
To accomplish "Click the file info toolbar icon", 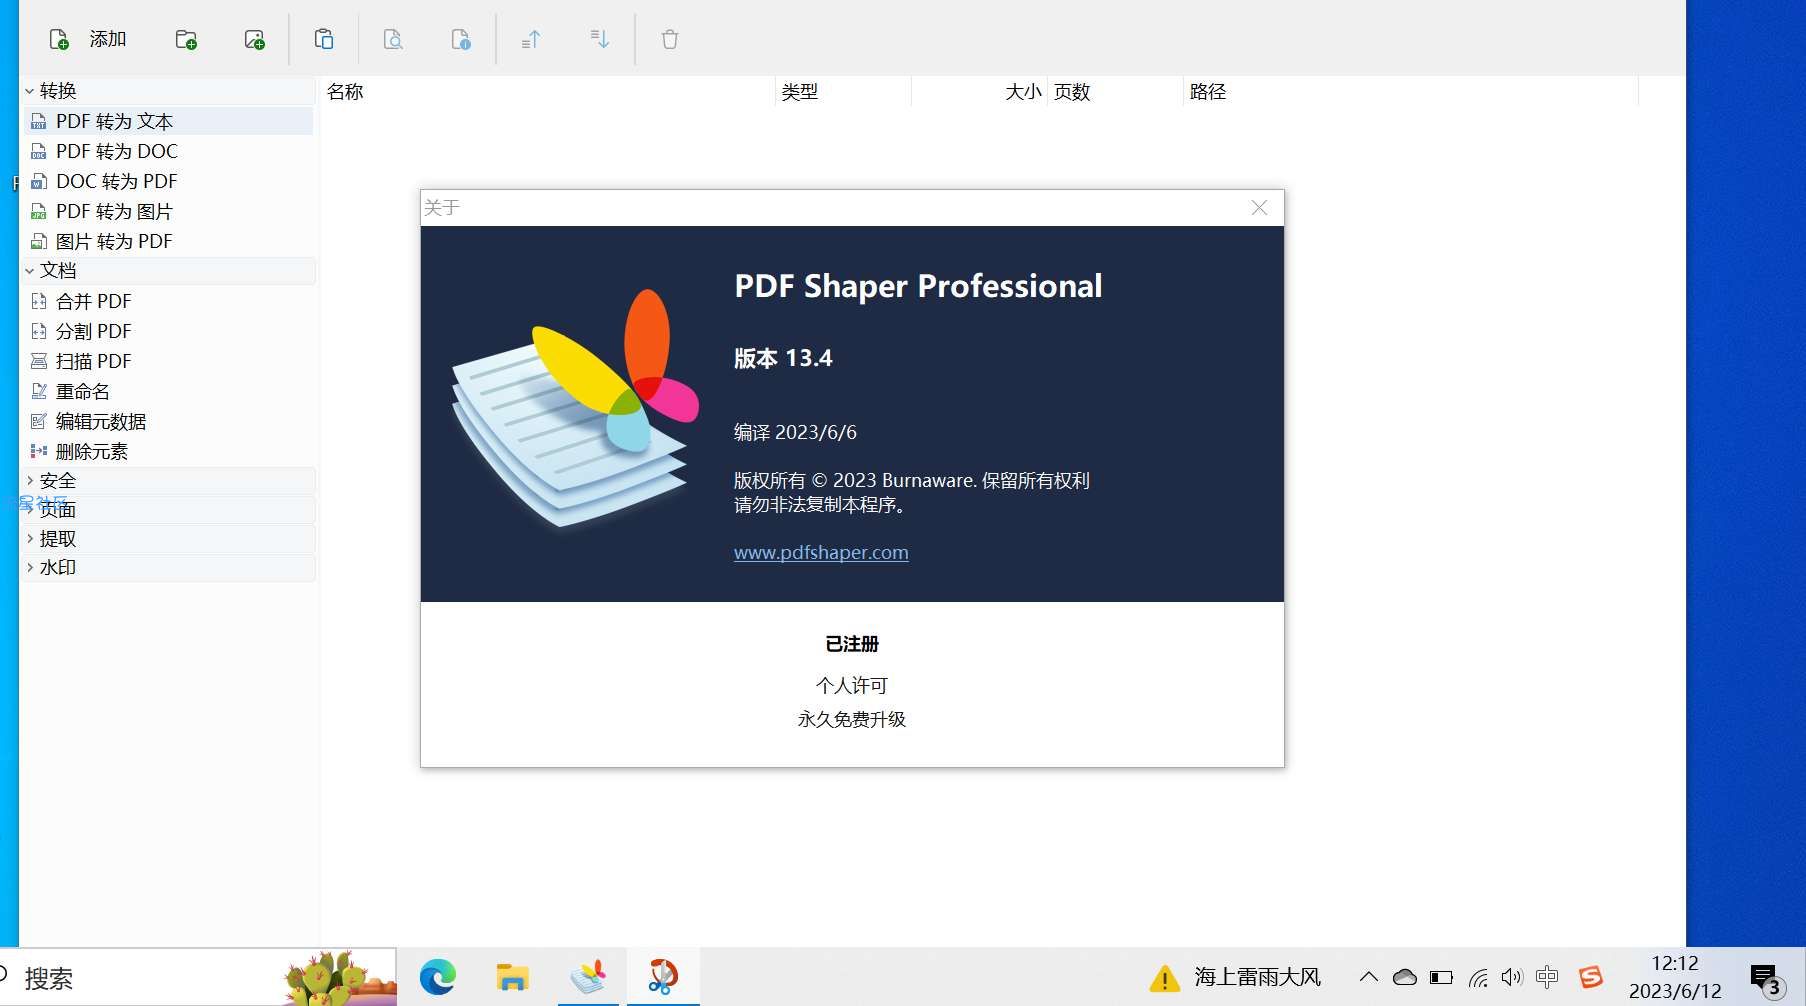I will tap(461, 39).
